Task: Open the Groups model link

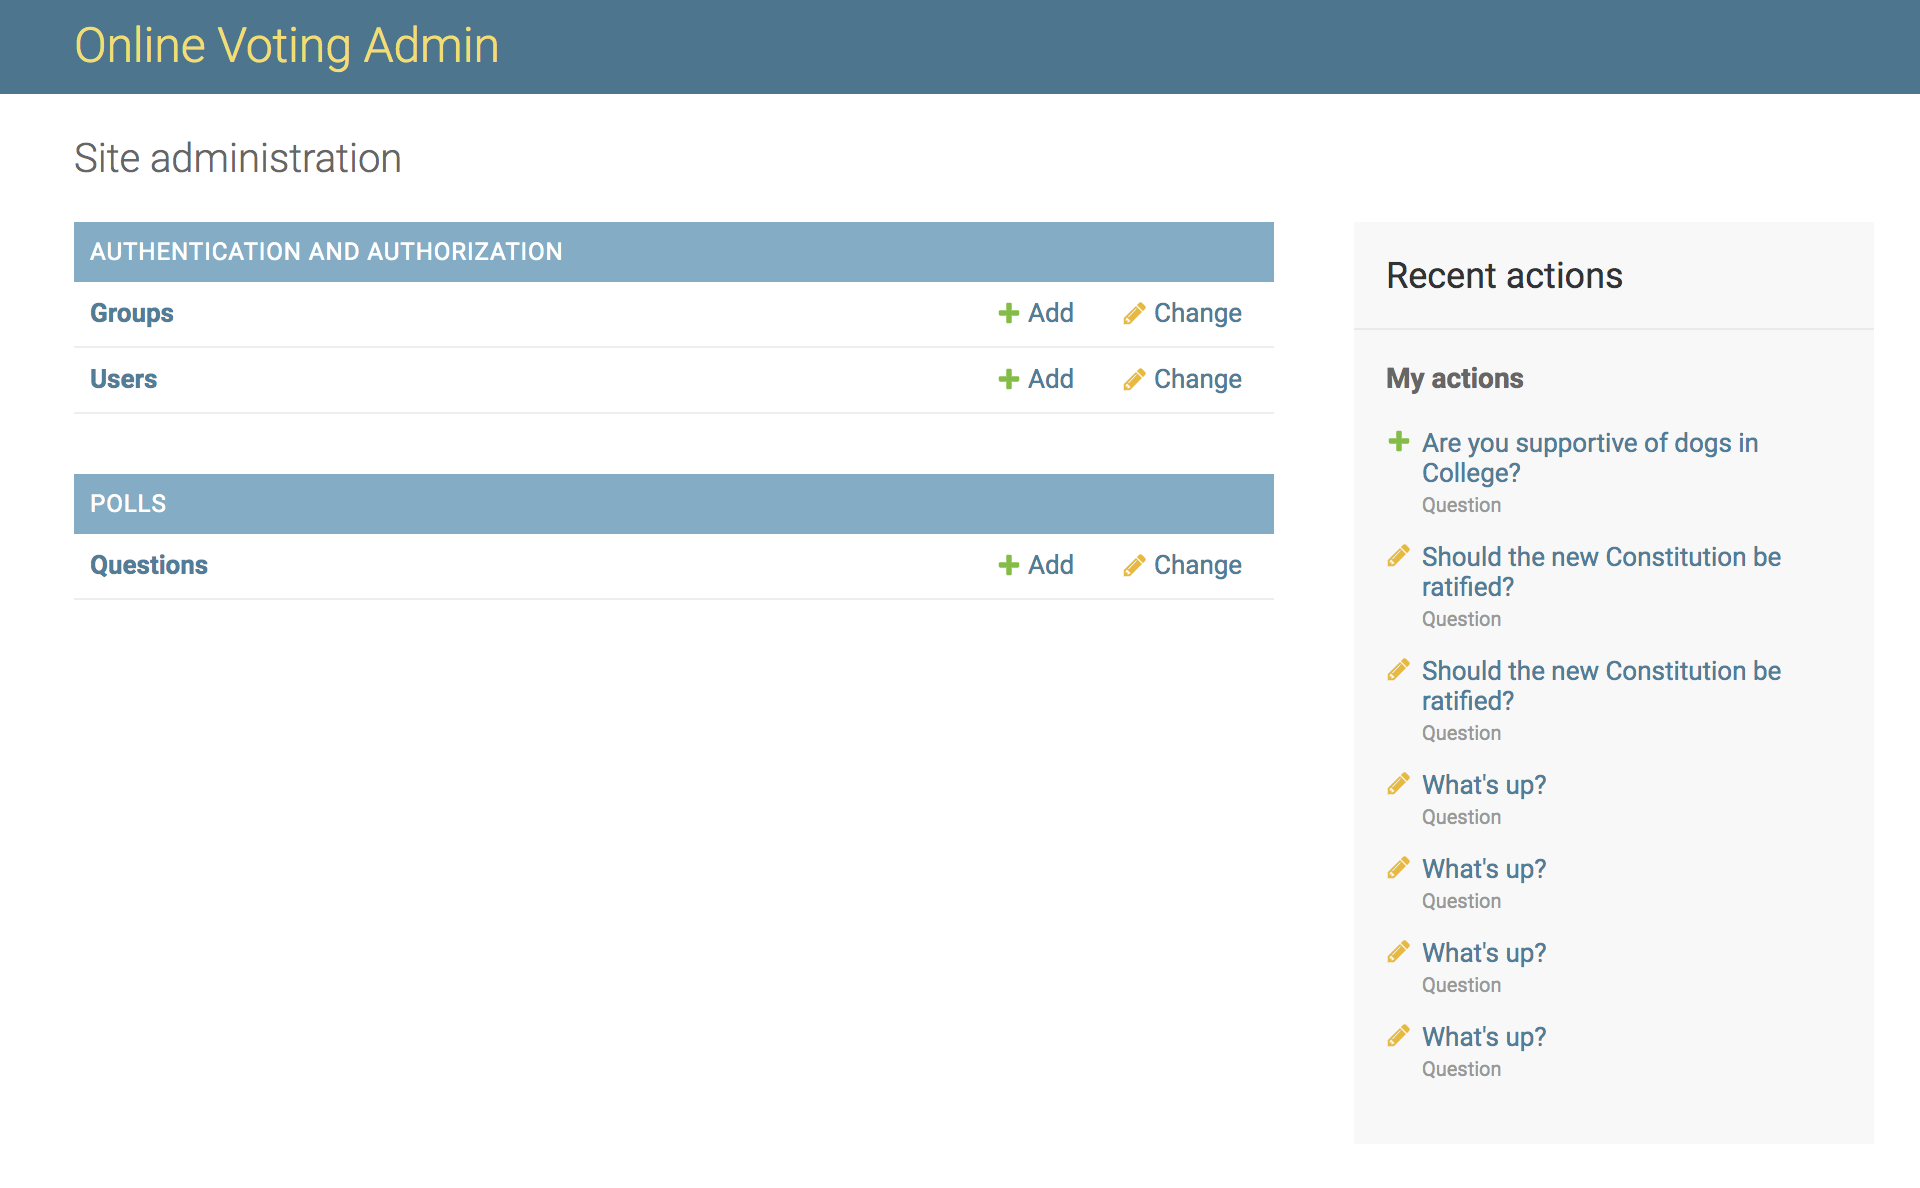Action: point(131,313)
